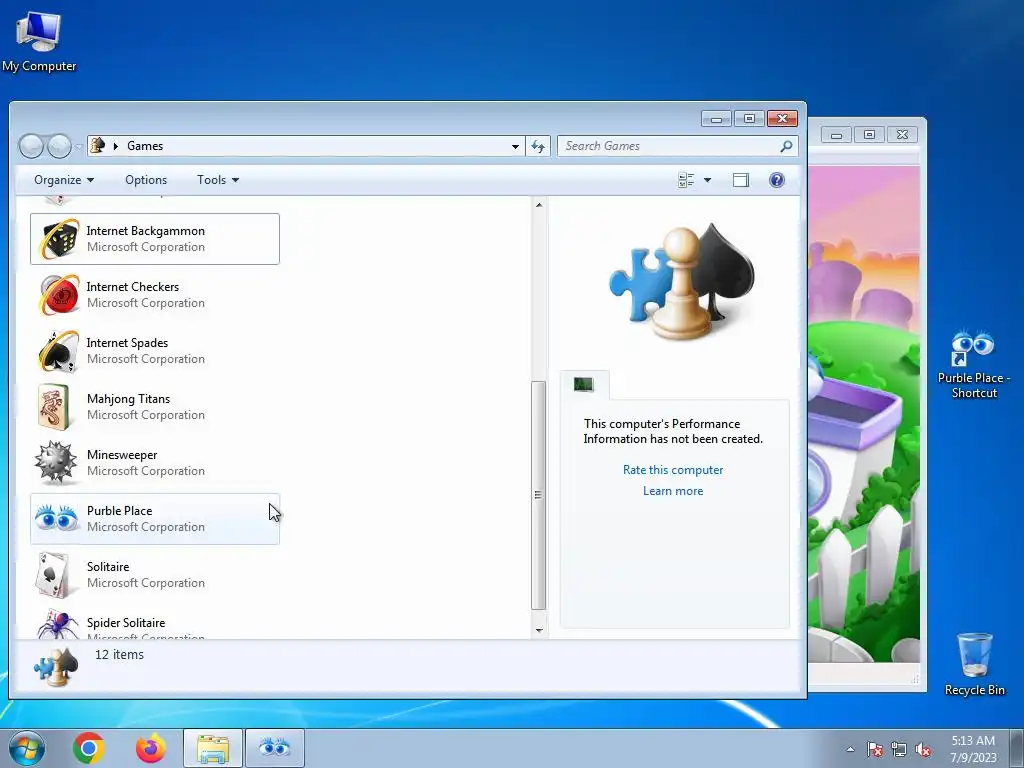This screenshot has height=768, width=1024.
Task: Click the '12 items' status text
Action: pyautogui.click(x=119, y=654)
